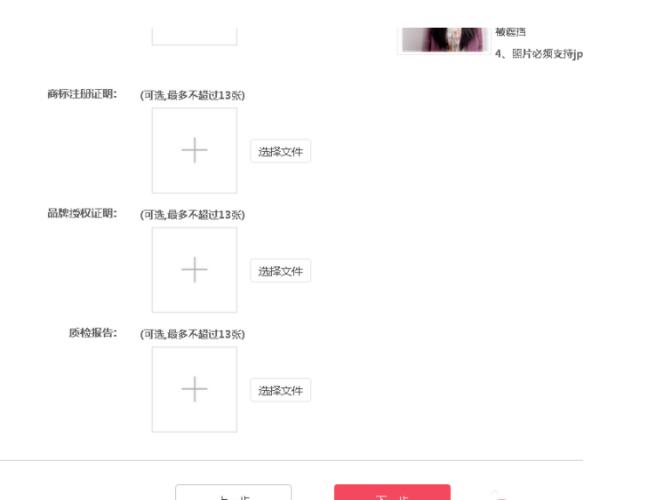This screenshot has height=500, width=648.
Task: Click the note reading 4、照片必须支持jp
Action: pyautogui.click(x=539, y=54)
